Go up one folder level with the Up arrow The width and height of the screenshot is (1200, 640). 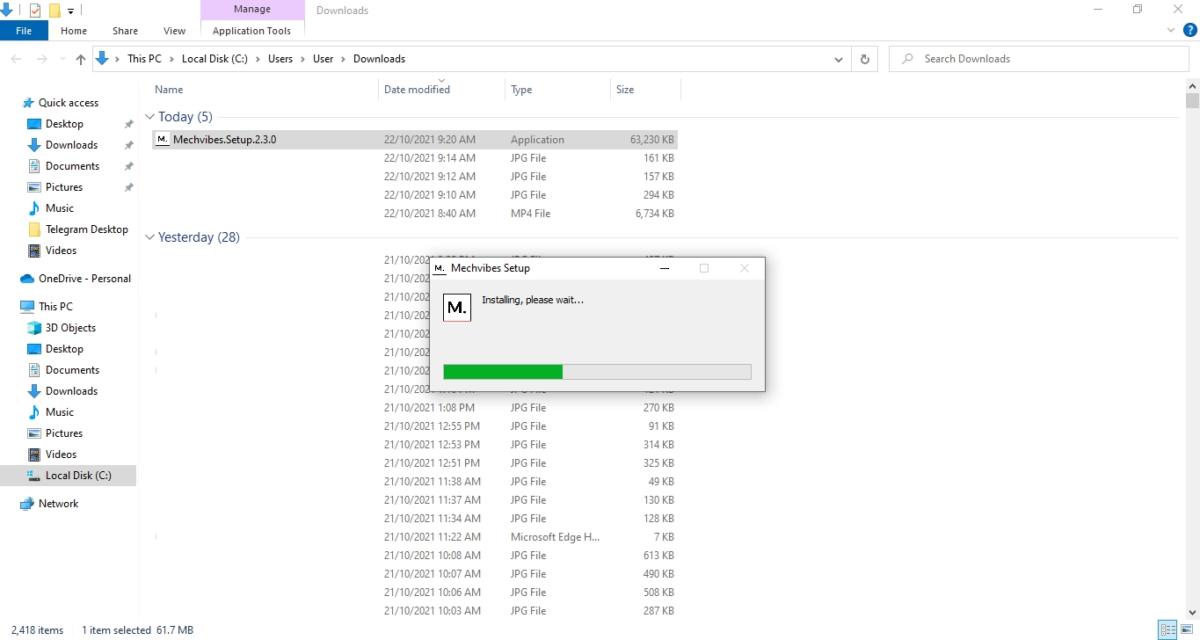point(80,59)
